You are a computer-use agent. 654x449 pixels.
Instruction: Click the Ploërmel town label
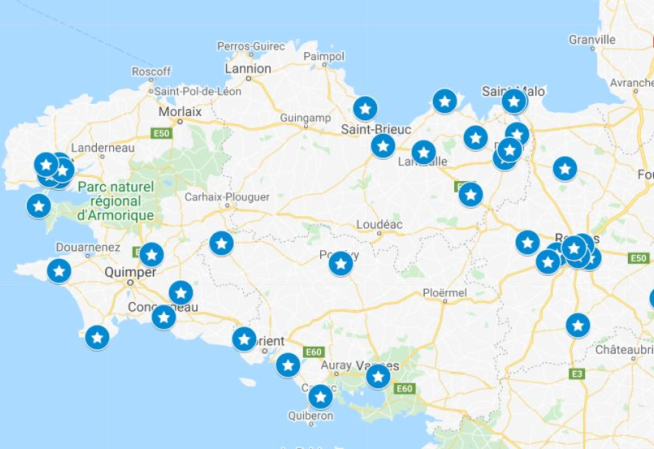[x=445, y=293]
